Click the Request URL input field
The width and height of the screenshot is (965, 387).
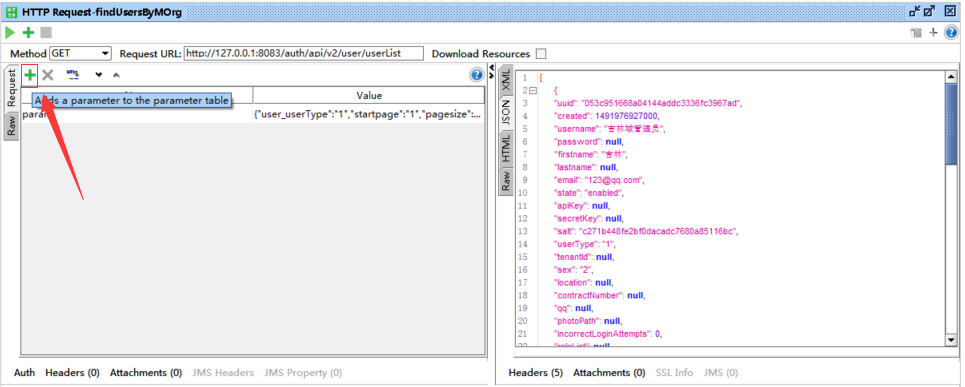(x=304, y=54)
